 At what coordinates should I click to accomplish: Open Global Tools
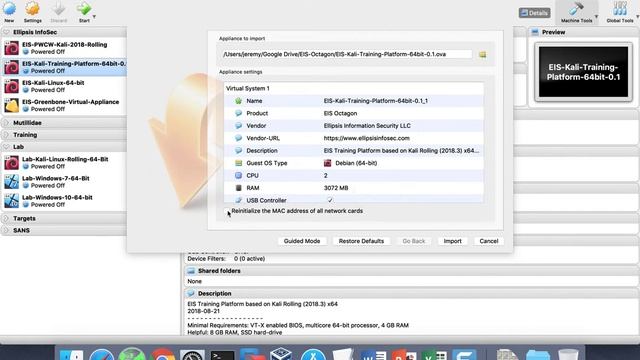pyautogui.click(x=620, y=11)
